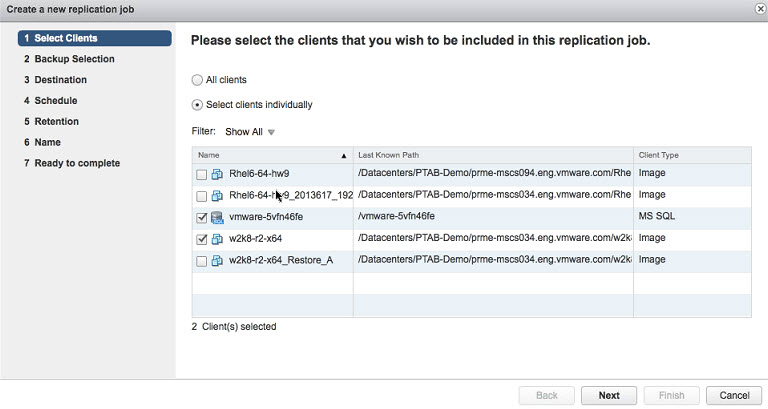Uncheck the vmware-5vfn46fe client checkbox
The width and height of the screenshot is (768, 409).
201,217
